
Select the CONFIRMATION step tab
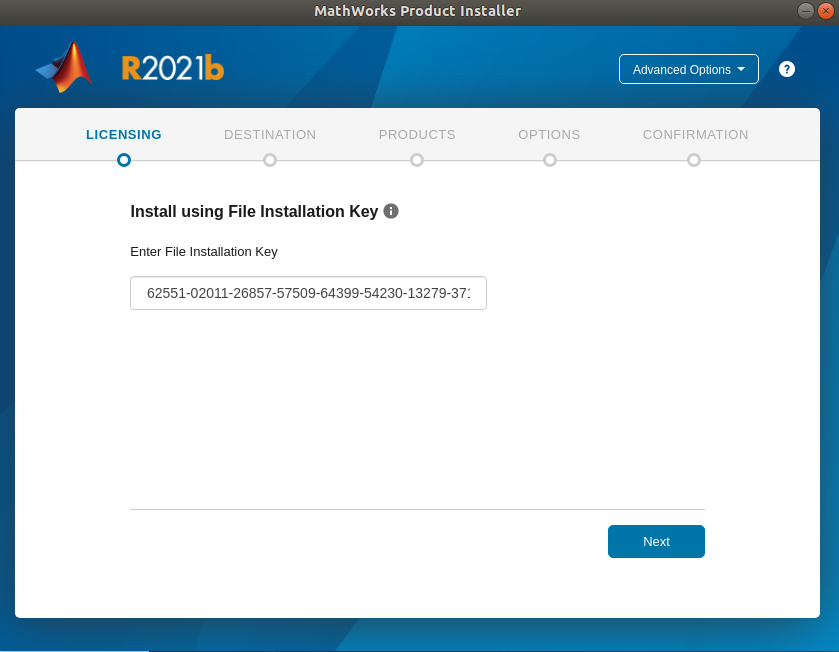coord(695,135)
